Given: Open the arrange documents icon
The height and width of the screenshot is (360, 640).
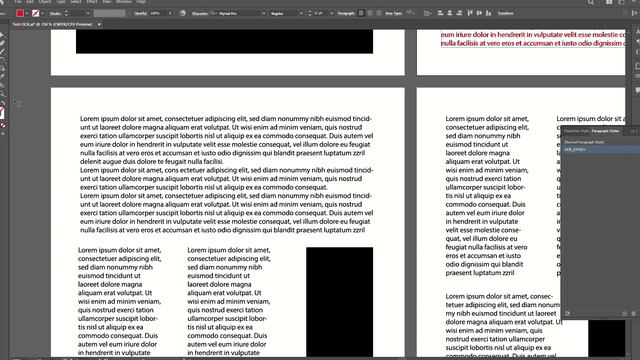Looking at the screenshot, I should [x=609, y=2].
